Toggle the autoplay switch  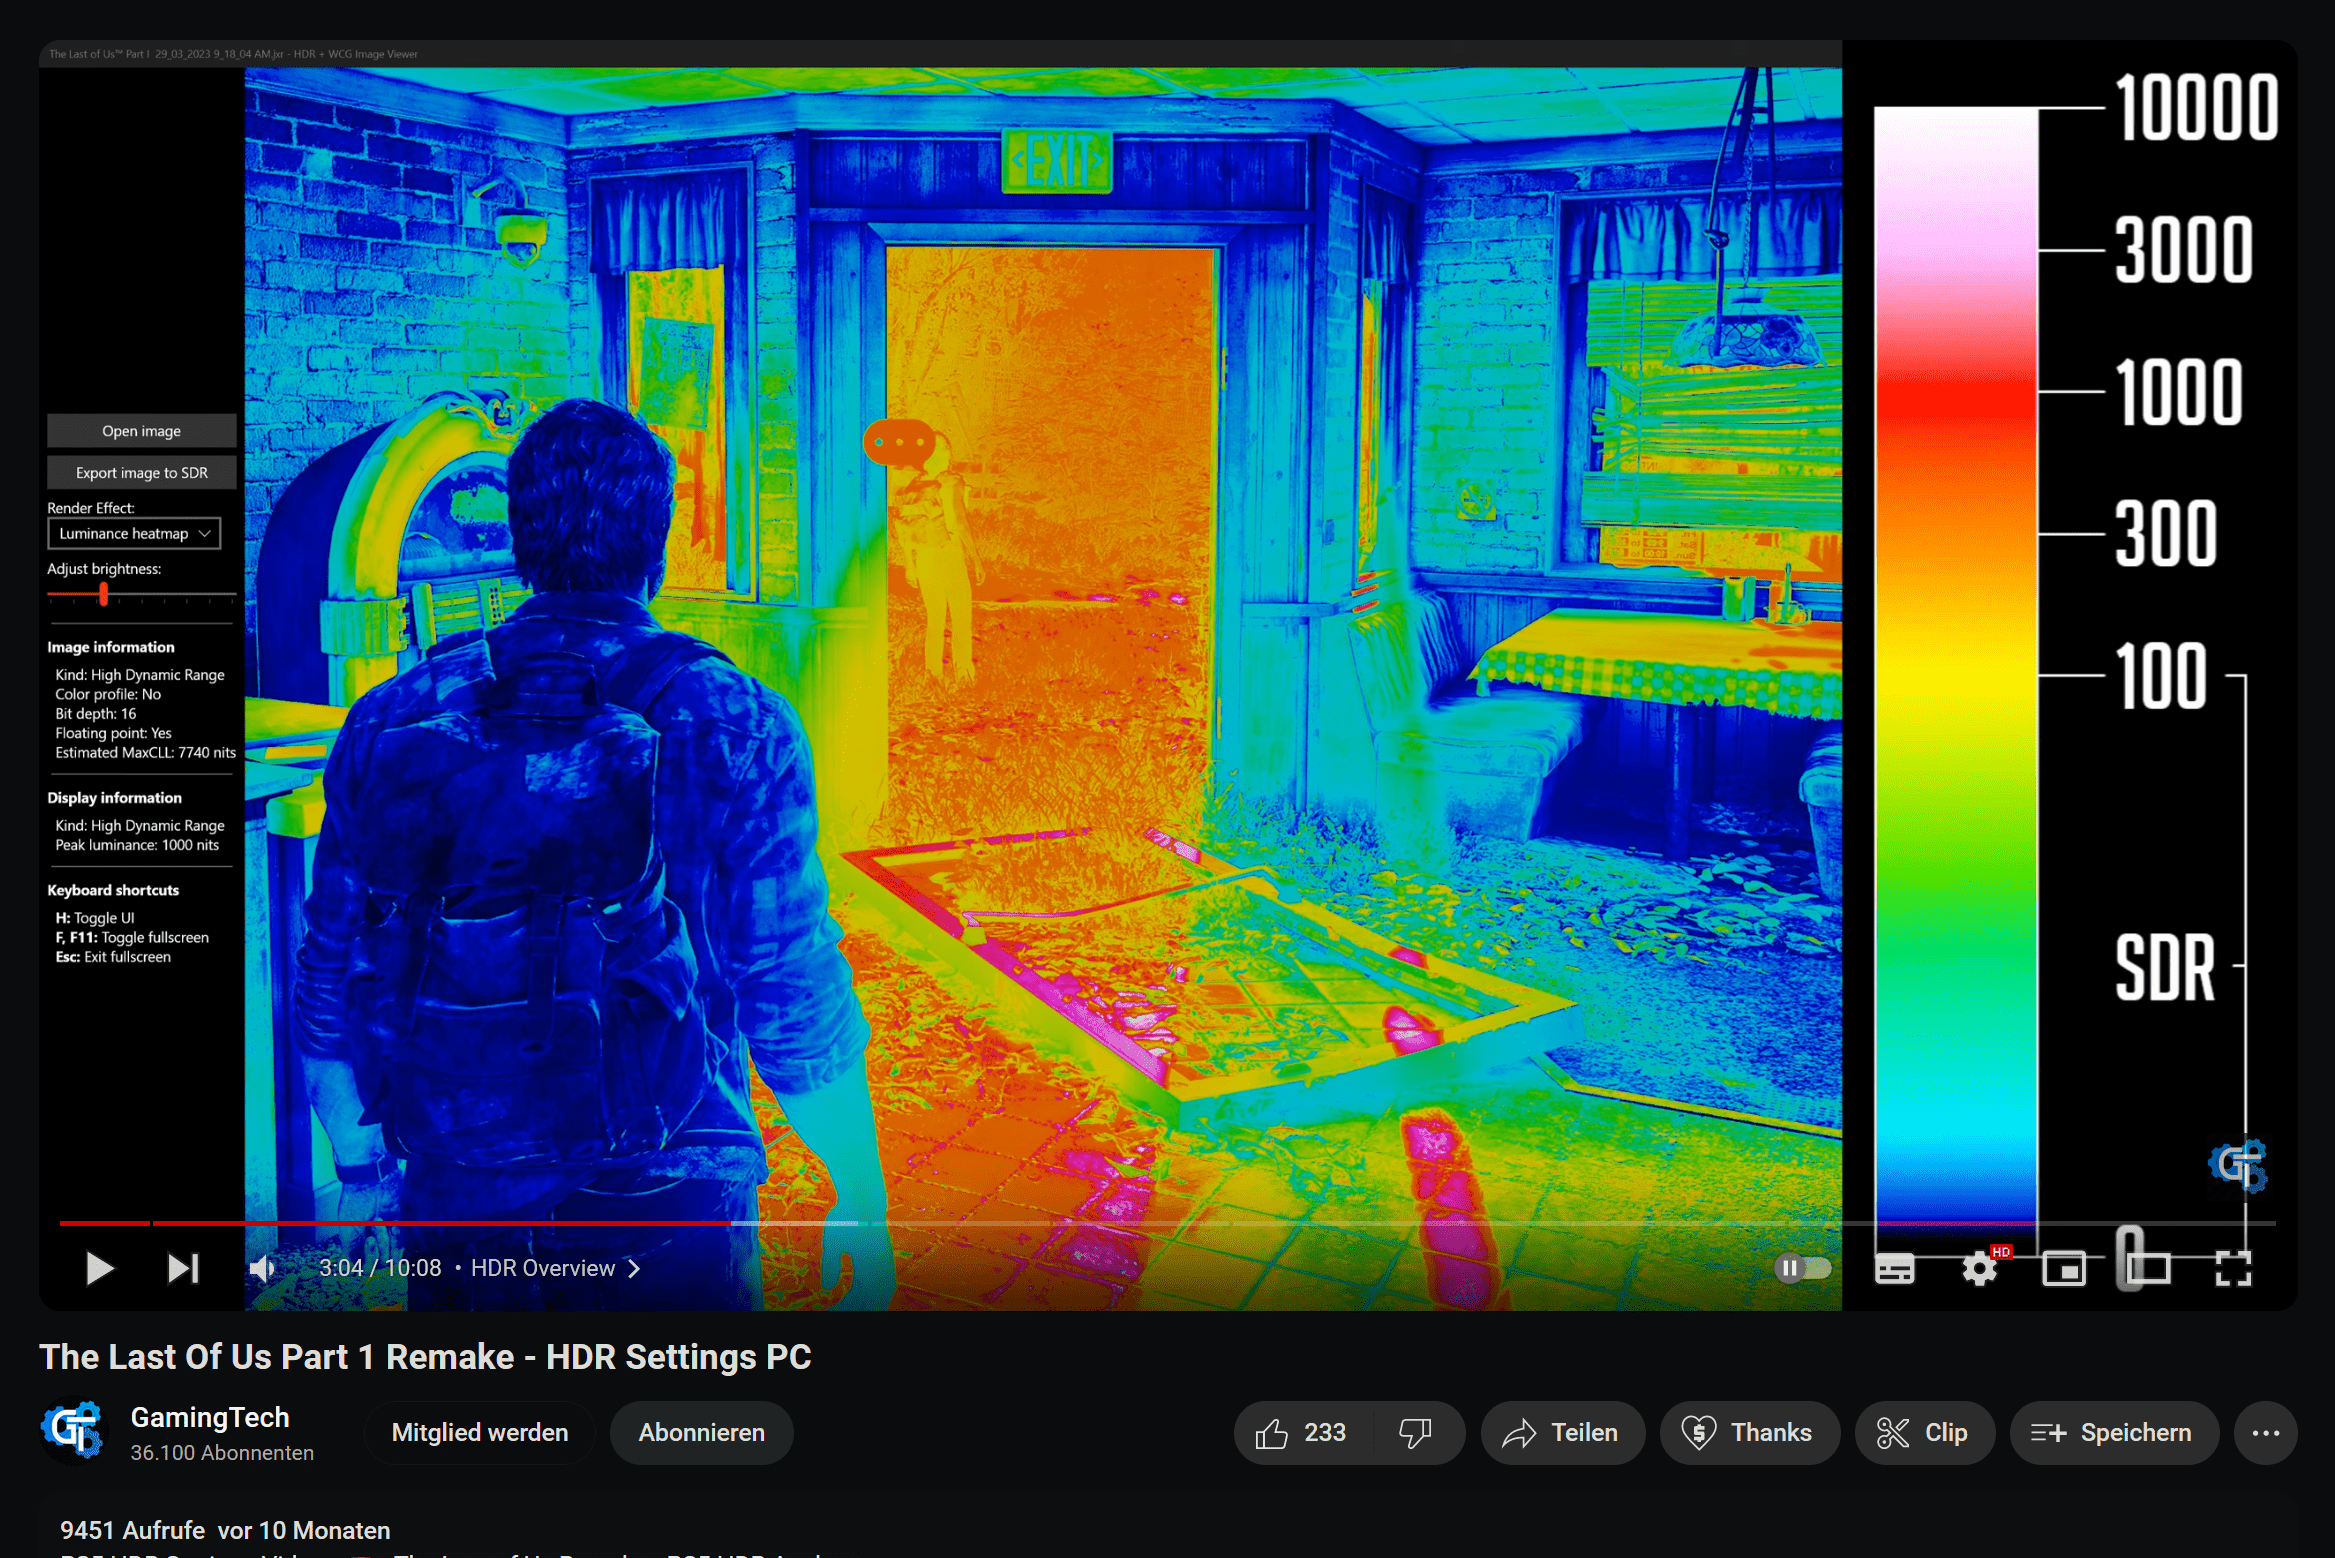(x=1802, y=1268)
